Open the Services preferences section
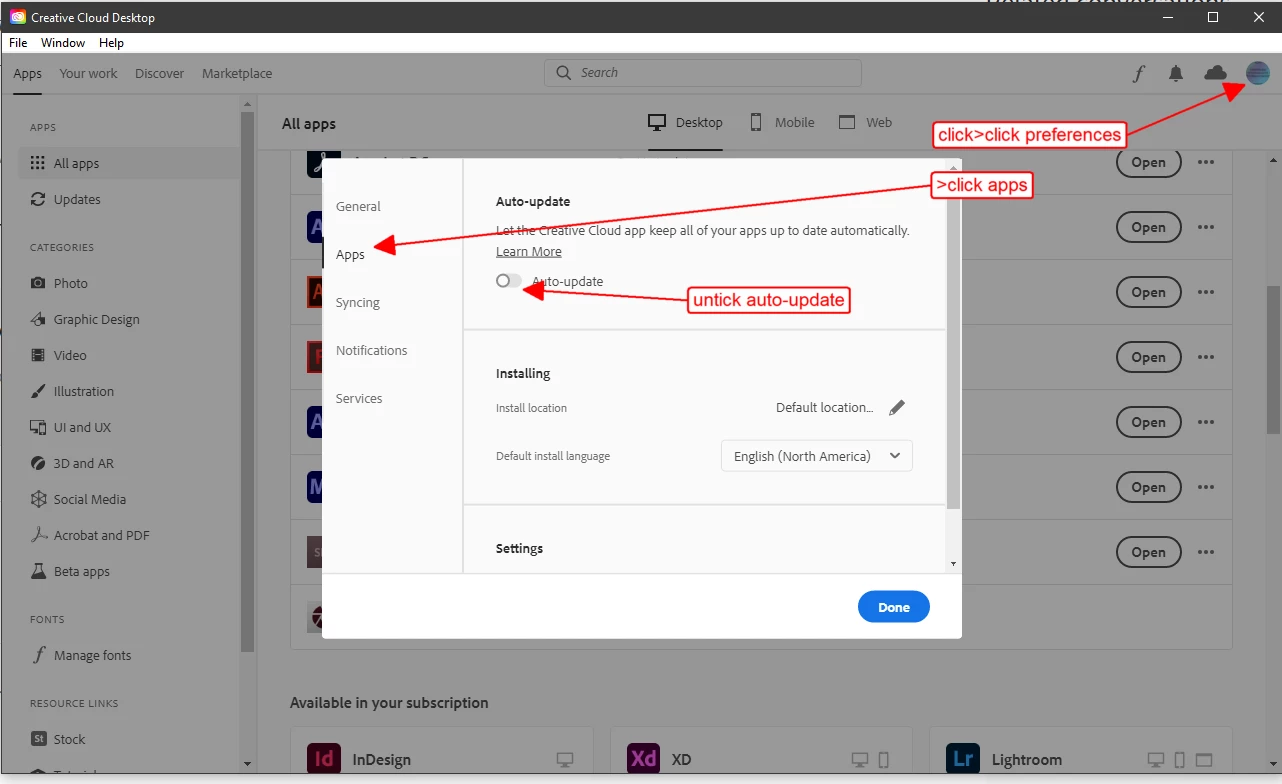1282x784 pixels. (359, 399)
